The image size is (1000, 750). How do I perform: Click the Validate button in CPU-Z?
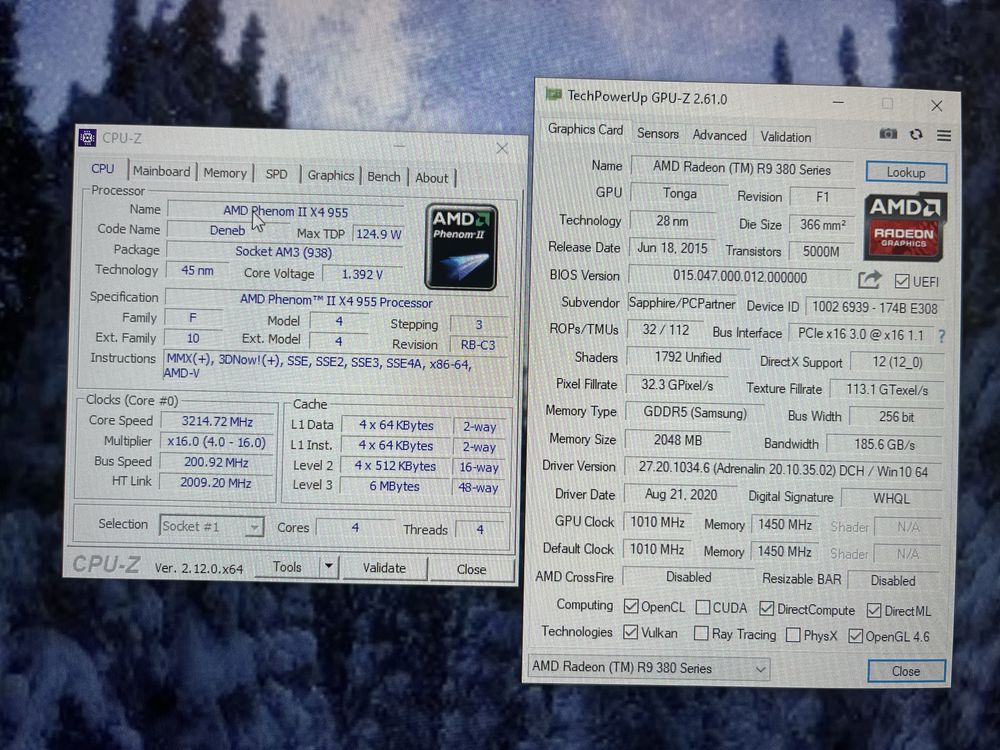coord(384,568)
